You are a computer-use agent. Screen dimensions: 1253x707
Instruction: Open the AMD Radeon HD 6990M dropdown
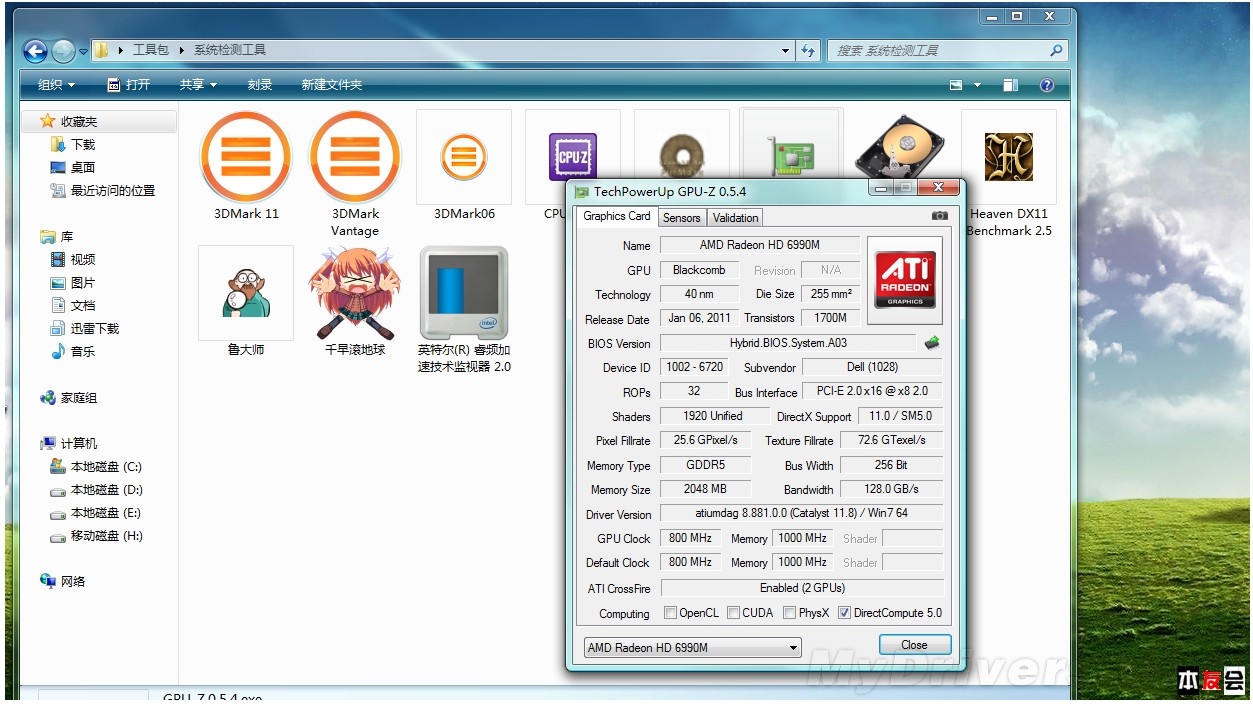(x=692, y=647)
